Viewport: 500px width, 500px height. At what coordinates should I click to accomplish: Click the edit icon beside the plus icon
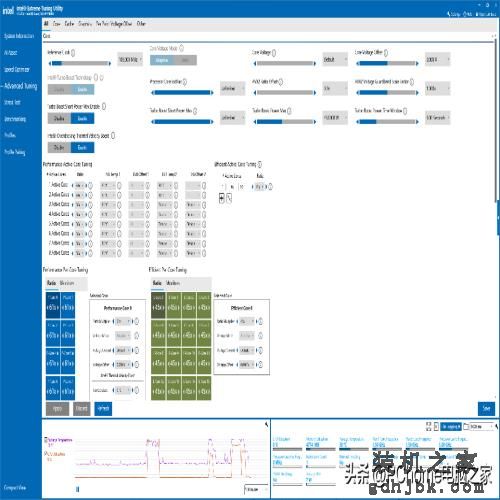coord(229,198)
